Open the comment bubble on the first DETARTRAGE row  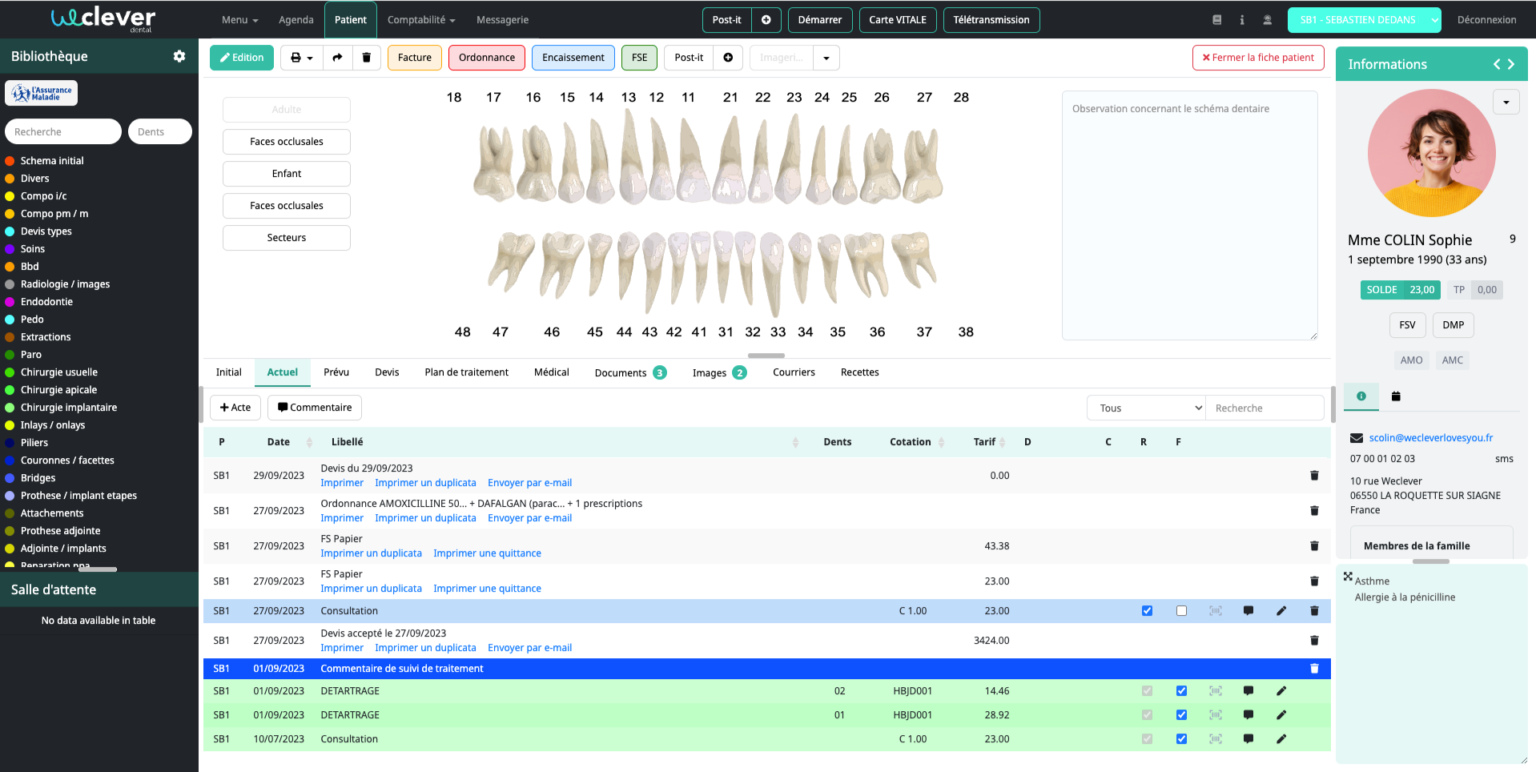coord(1248,690)
